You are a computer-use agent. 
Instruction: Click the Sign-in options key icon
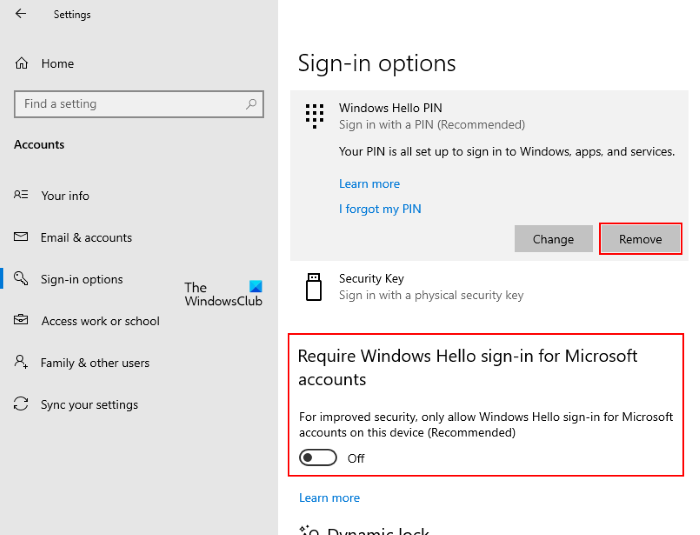click(21, 278)
